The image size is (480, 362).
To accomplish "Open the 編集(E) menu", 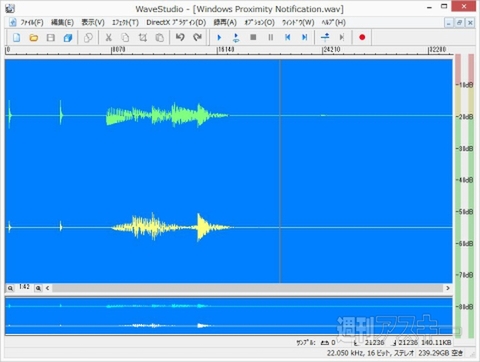I will (x=62, y=22).
